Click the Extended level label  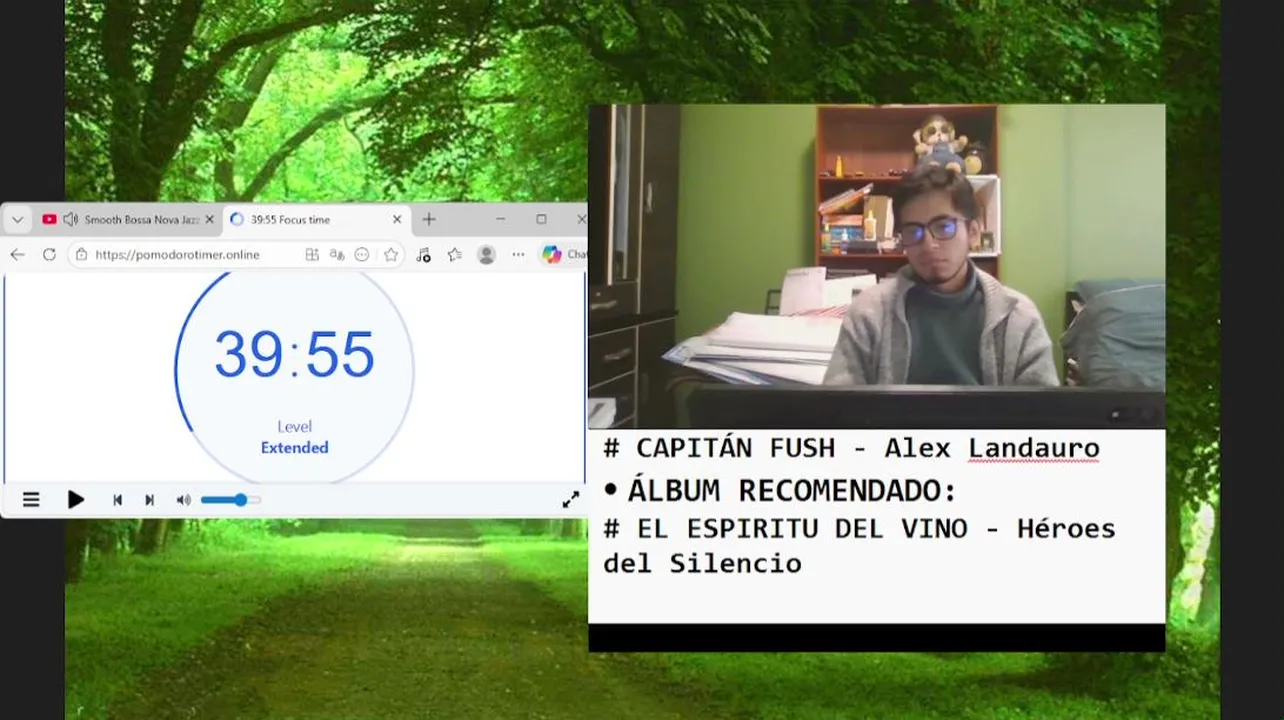(294, 448)
